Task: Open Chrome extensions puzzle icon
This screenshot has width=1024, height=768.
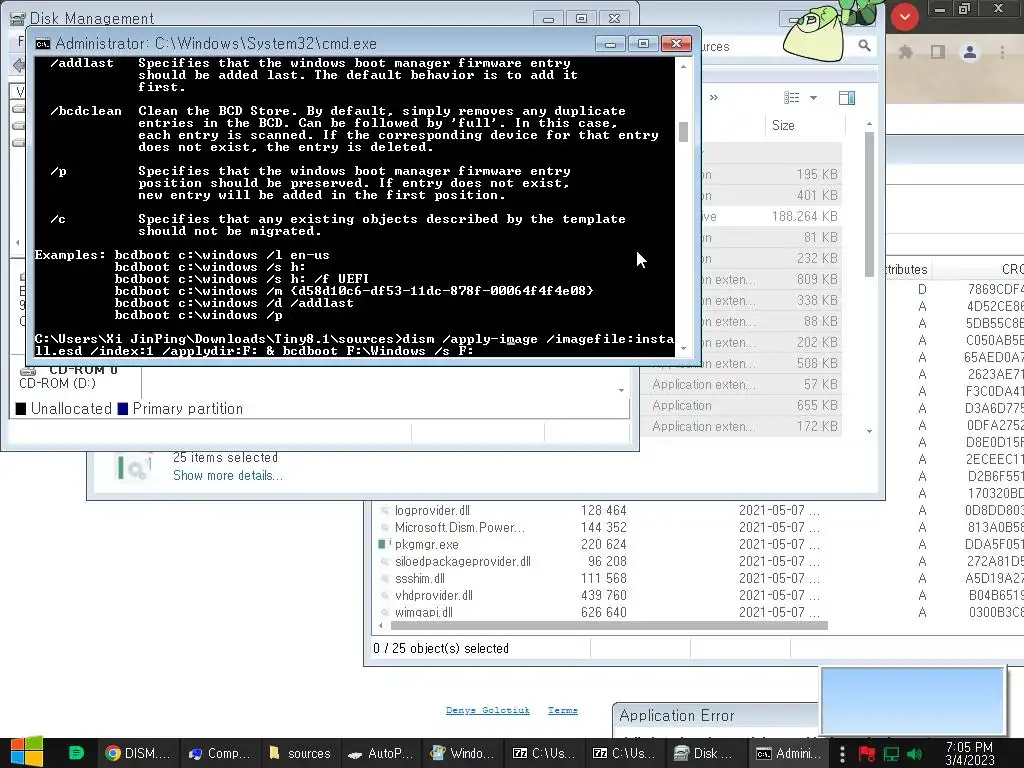Action: coord(905,52)
